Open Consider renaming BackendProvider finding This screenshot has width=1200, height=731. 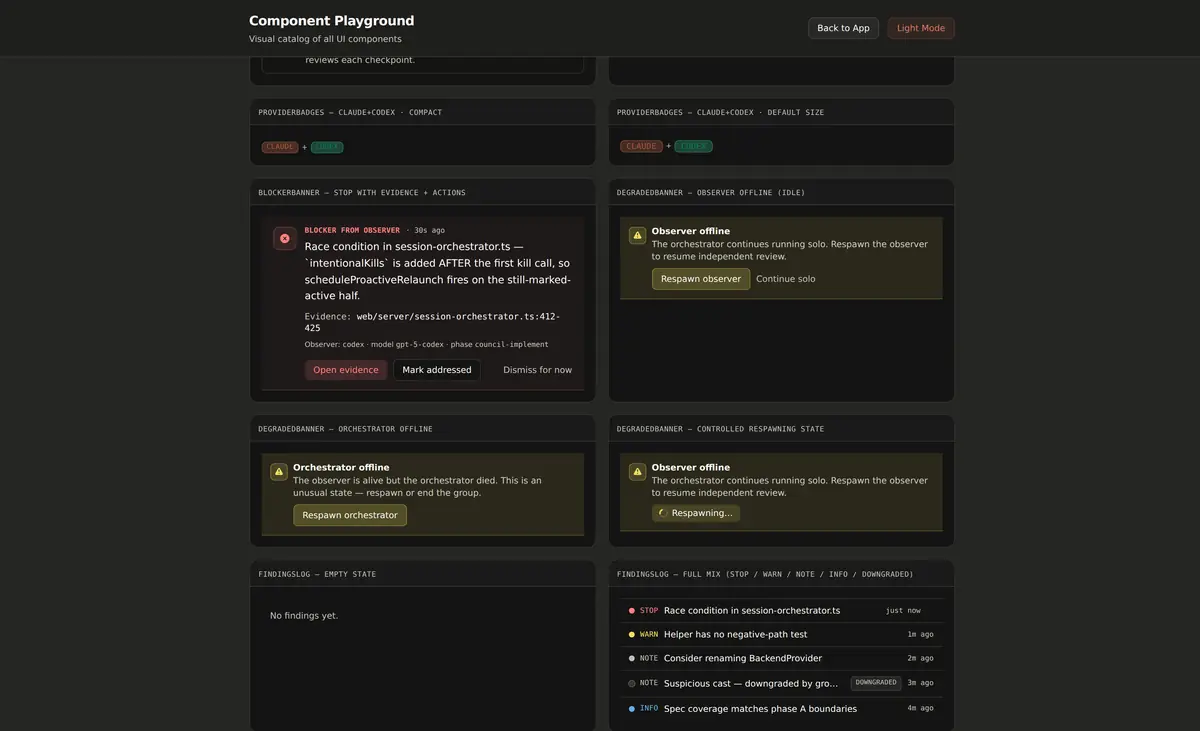pyautogui.click(x=781, y=659)
